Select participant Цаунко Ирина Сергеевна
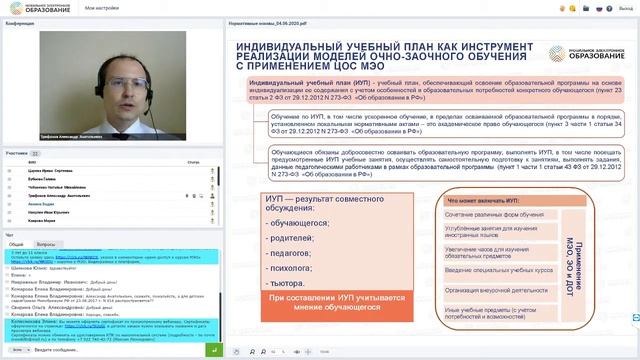640x360 pixels. [50, 171]
